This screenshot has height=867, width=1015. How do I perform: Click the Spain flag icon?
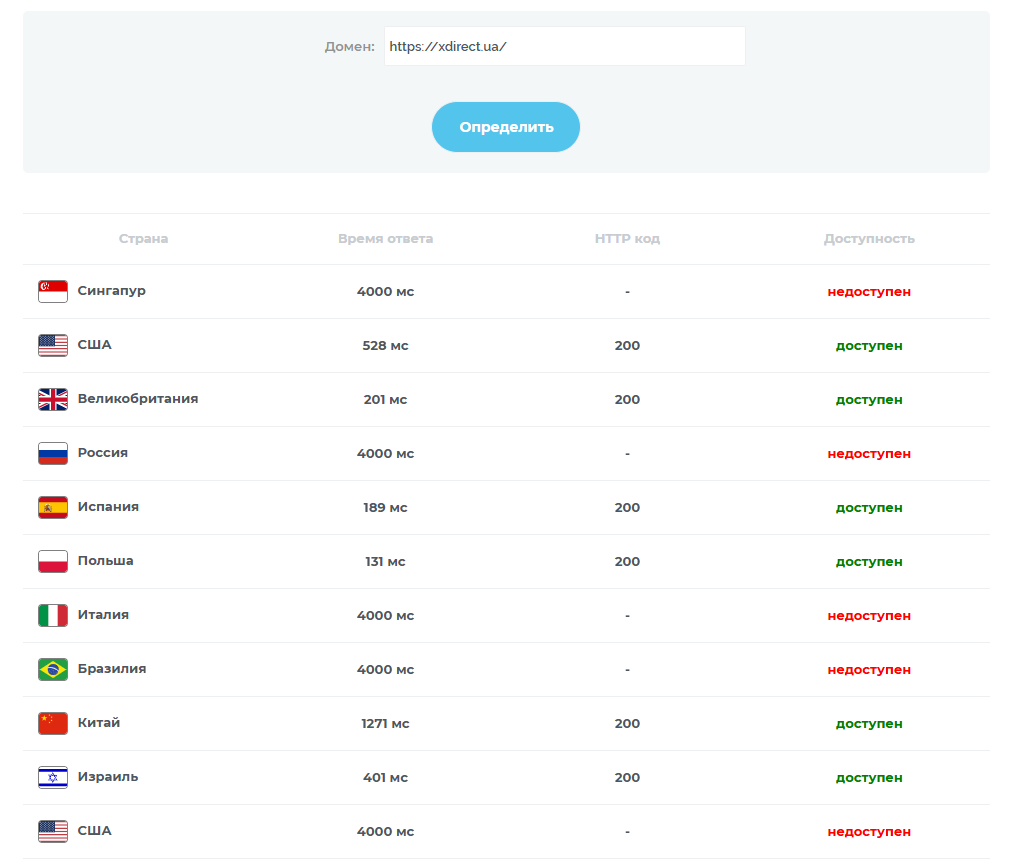click(53, 508)
